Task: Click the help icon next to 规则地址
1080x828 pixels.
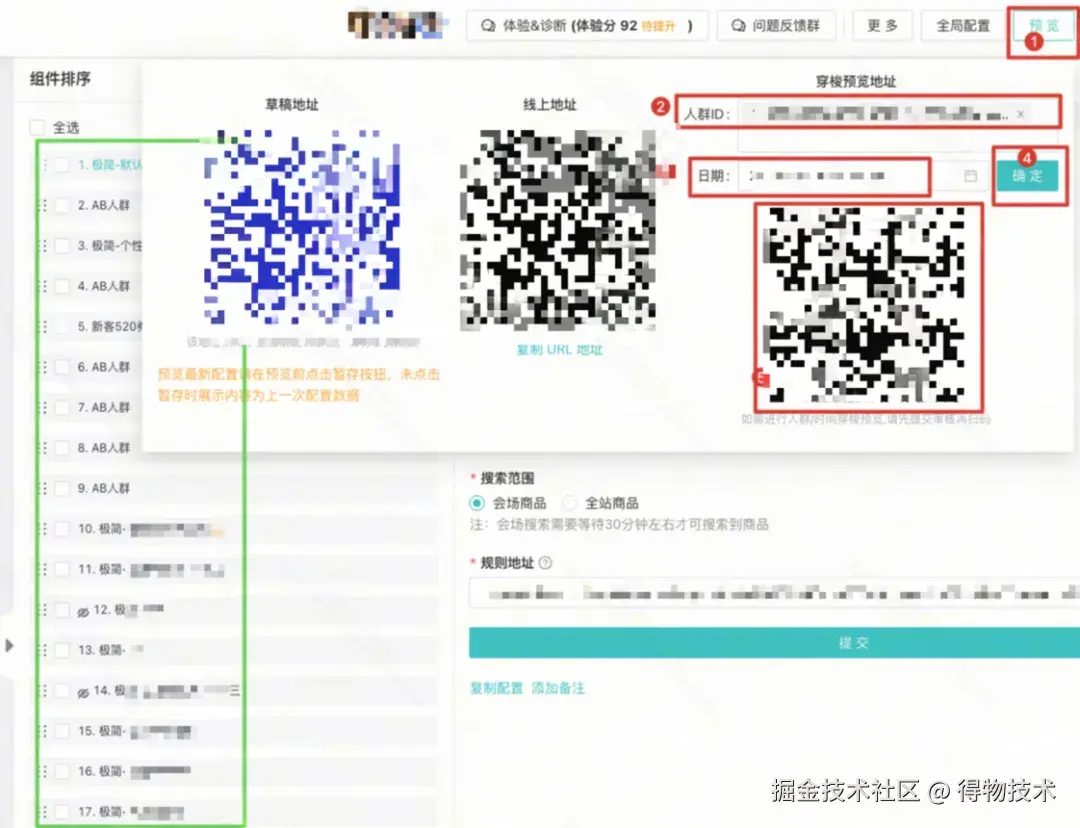Action: [x=545, y=563]
